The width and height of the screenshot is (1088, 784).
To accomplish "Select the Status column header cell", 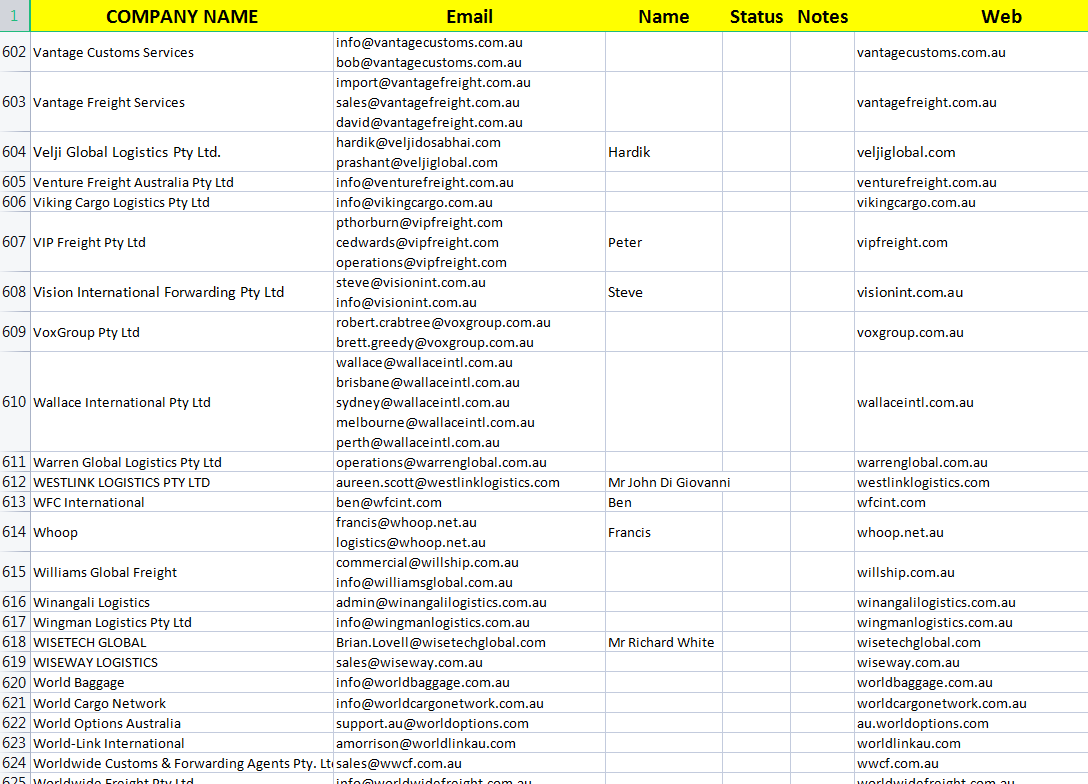I will [756, 16].
